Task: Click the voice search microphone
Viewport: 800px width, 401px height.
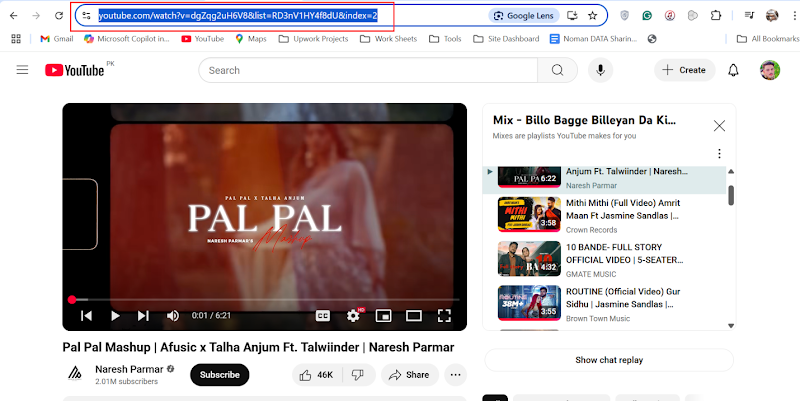Action: coord(601,70)
